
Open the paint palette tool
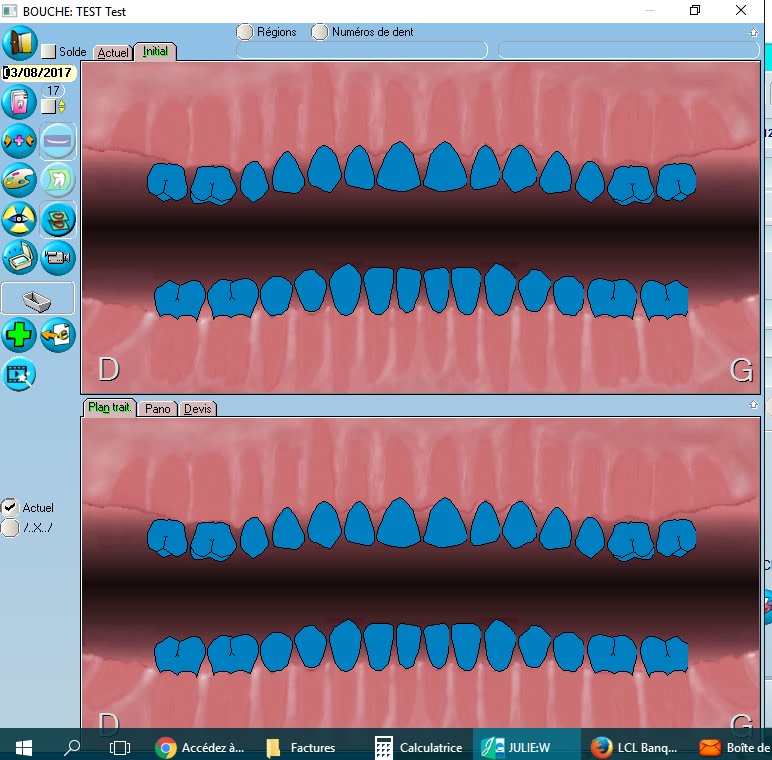19,180
